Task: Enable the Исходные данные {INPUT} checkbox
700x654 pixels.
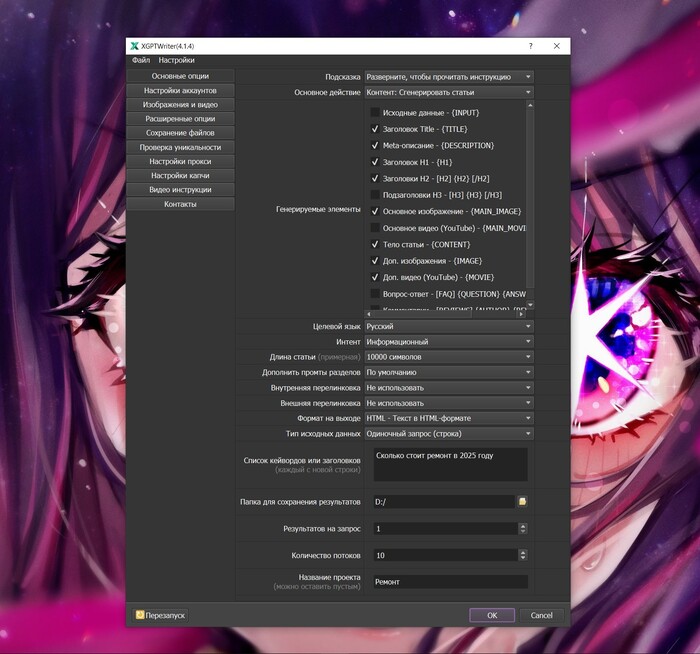Action: tap(375, 113)
